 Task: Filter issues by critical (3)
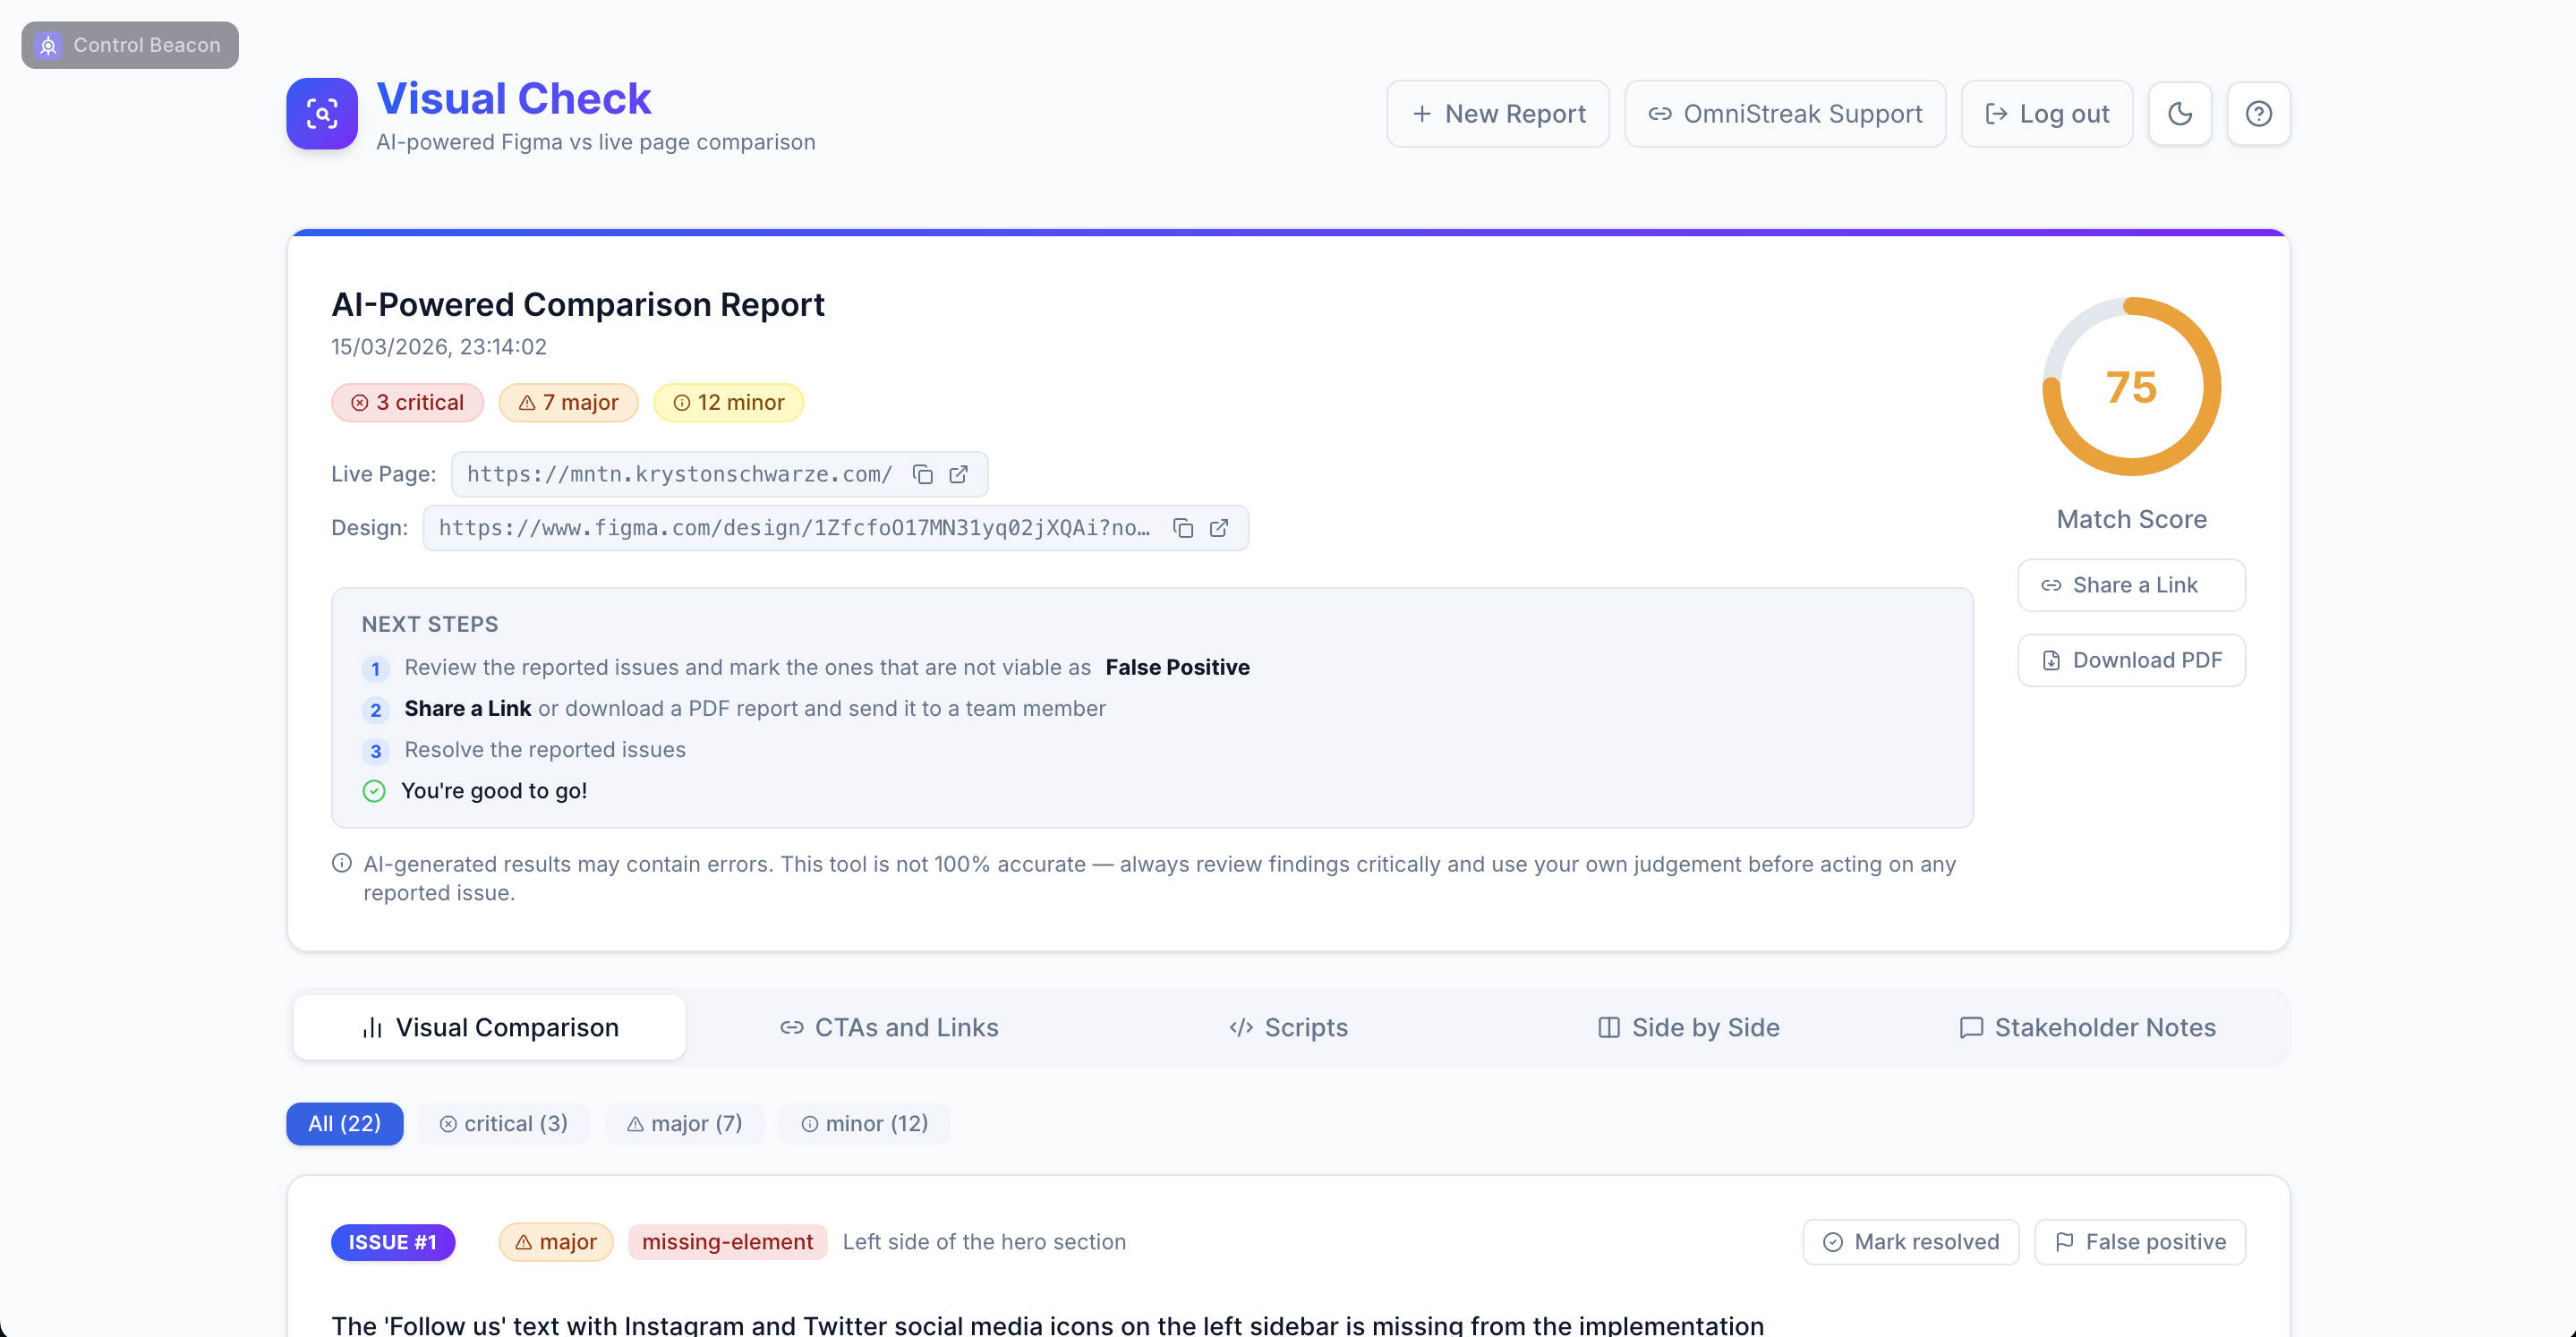[x=504, y=1123]
